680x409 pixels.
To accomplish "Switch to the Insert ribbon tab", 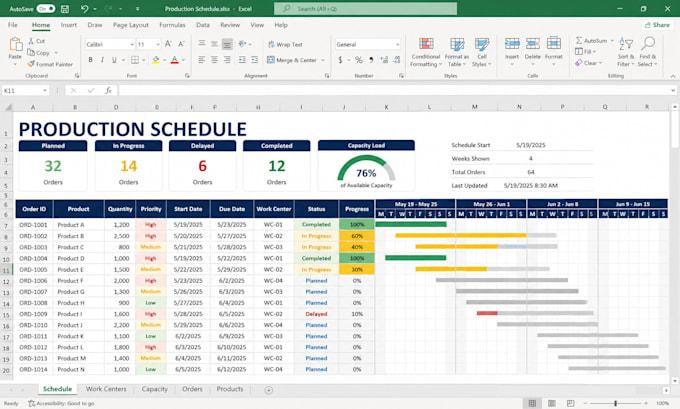I will click(69, 25).
